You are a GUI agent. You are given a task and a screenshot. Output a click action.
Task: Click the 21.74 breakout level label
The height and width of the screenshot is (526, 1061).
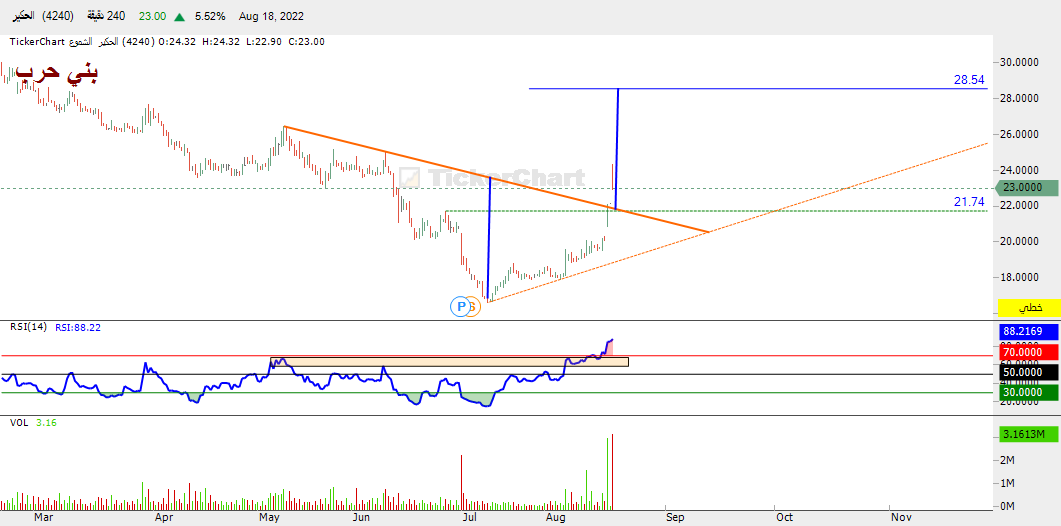click(x=968, y=202)
